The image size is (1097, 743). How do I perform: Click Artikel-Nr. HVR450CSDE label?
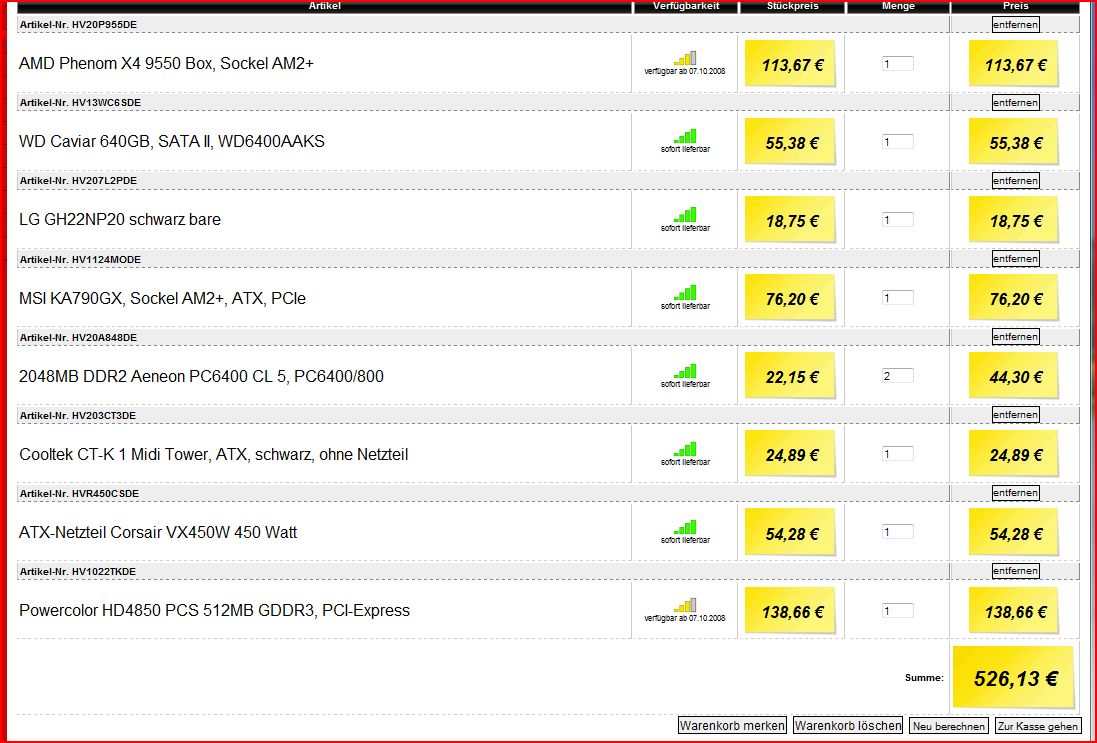pyautogui.click(x=79, y=493)
